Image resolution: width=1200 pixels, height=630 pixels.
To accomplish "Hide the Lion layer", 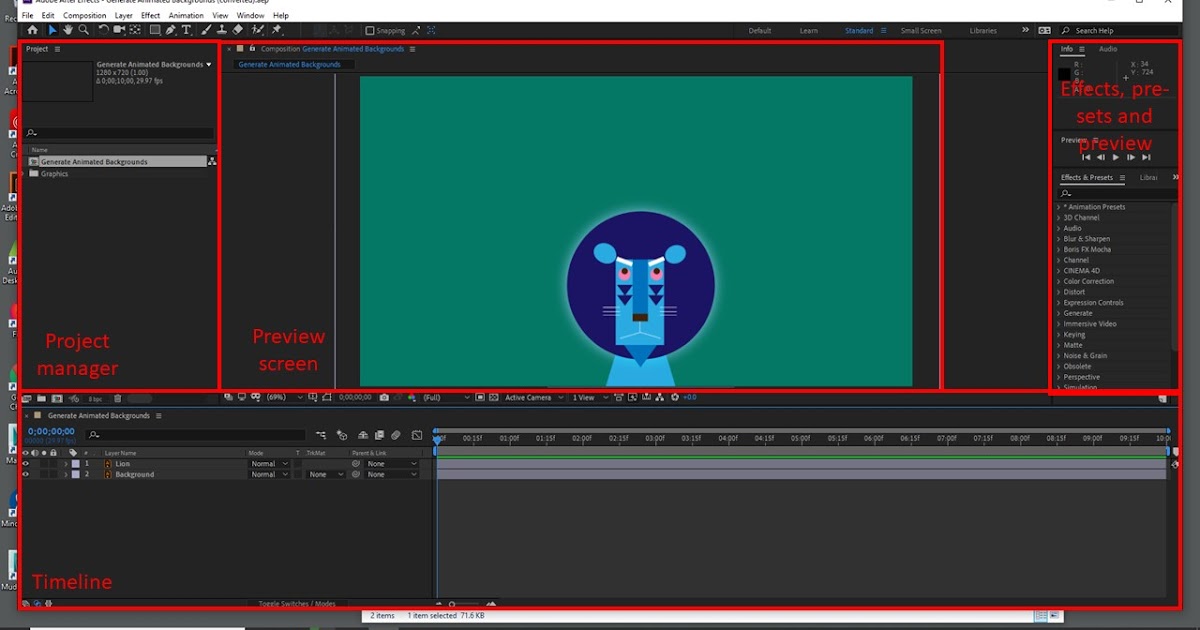I will [26, 464].
